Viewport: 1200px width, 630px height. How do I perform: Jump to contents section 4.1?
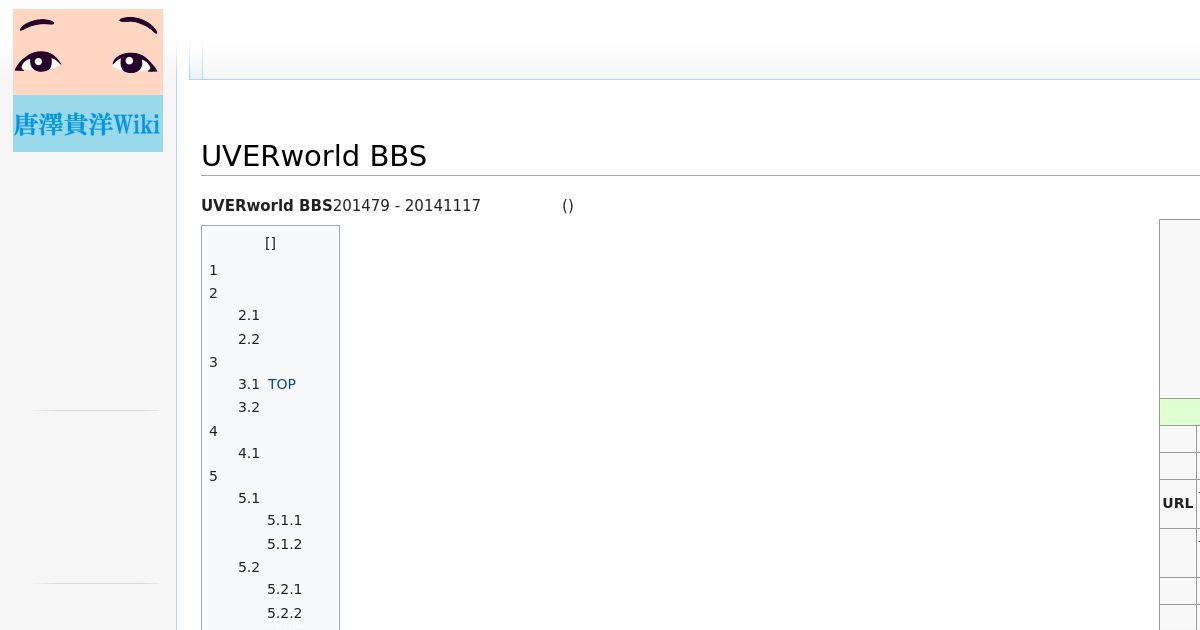[249, 453]
